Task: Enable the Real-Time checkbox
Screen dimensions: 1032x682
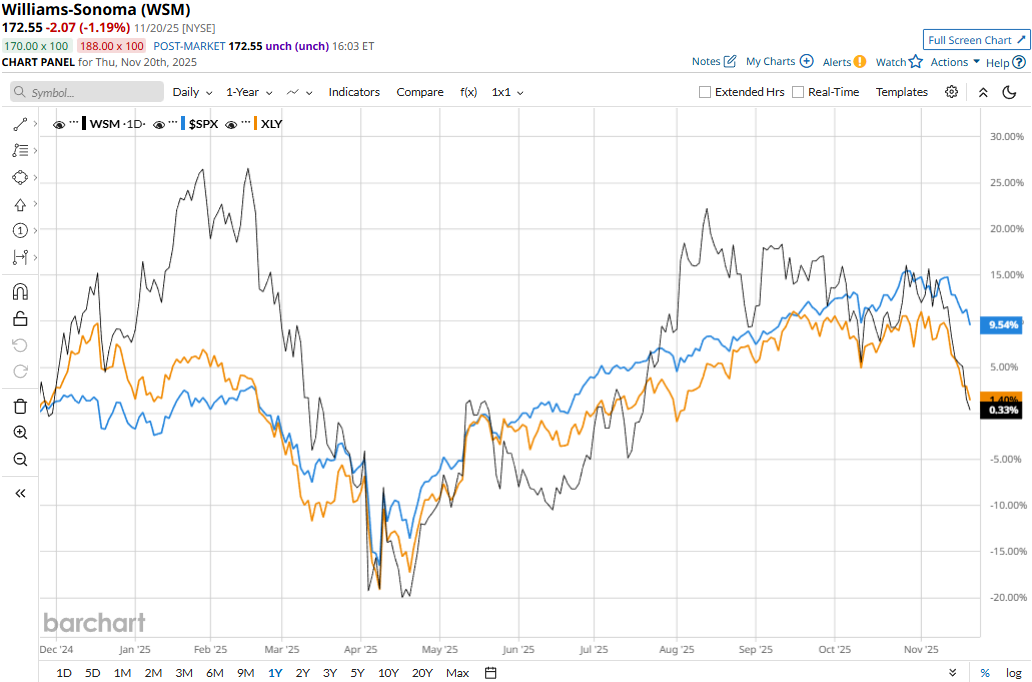Action: (798, 92)
